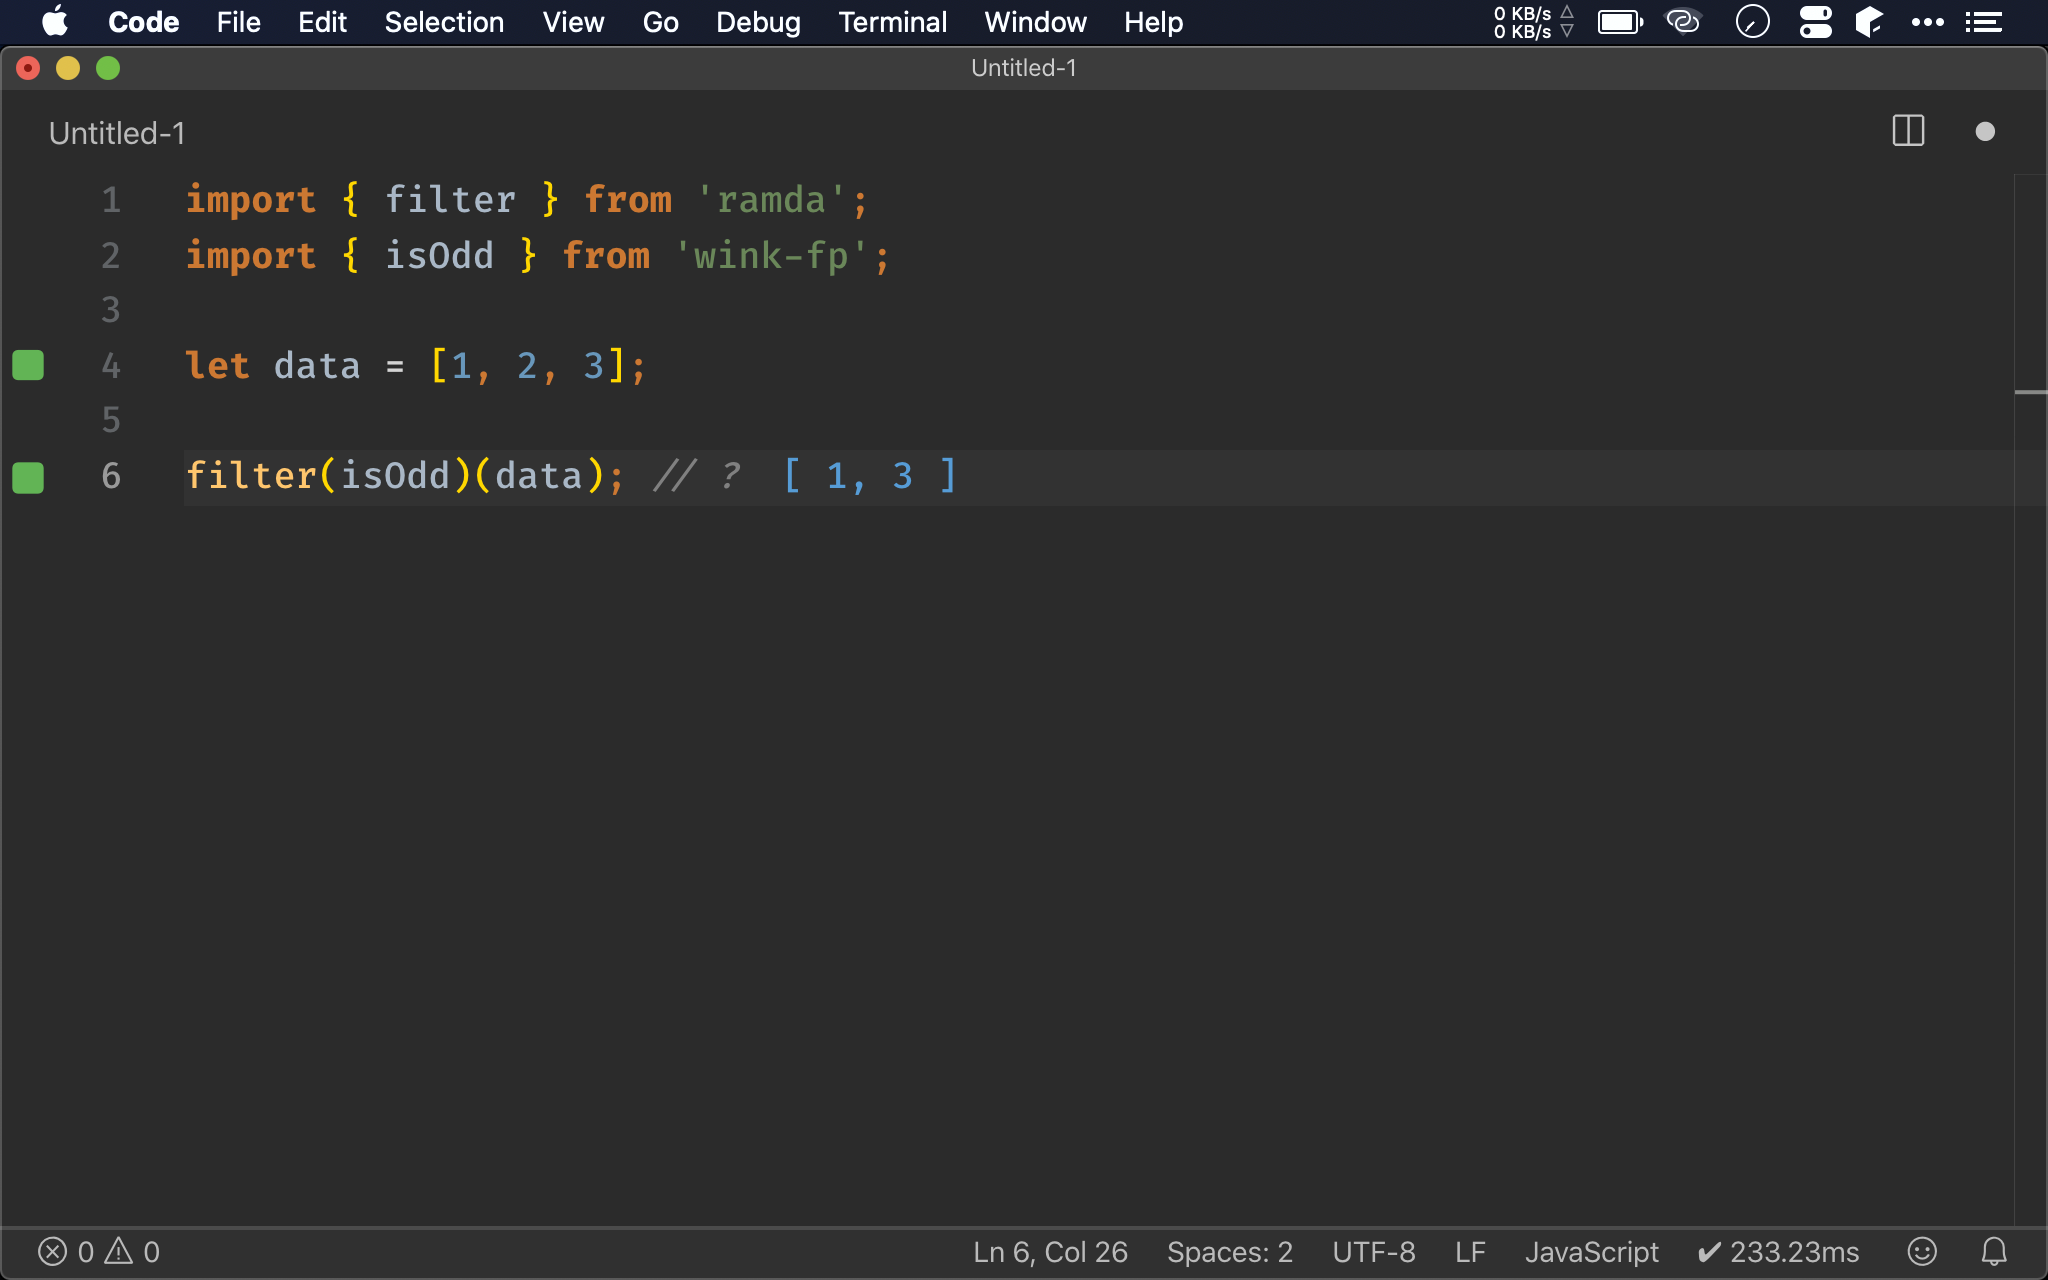Click the toggle switches menu bar icon
The image size is (2048, 1280).
coord(1815,21)
